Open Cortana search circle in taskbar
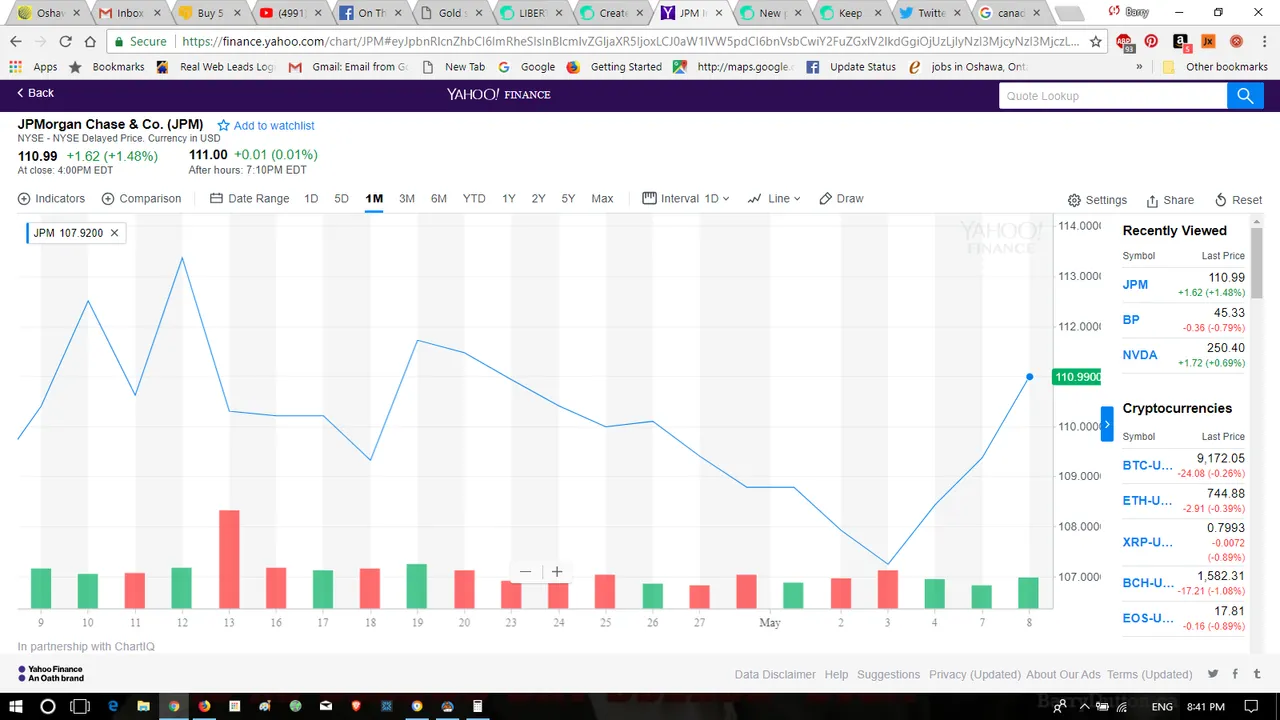This screenshot has height=720, width=1280. [x=47, y=706]
